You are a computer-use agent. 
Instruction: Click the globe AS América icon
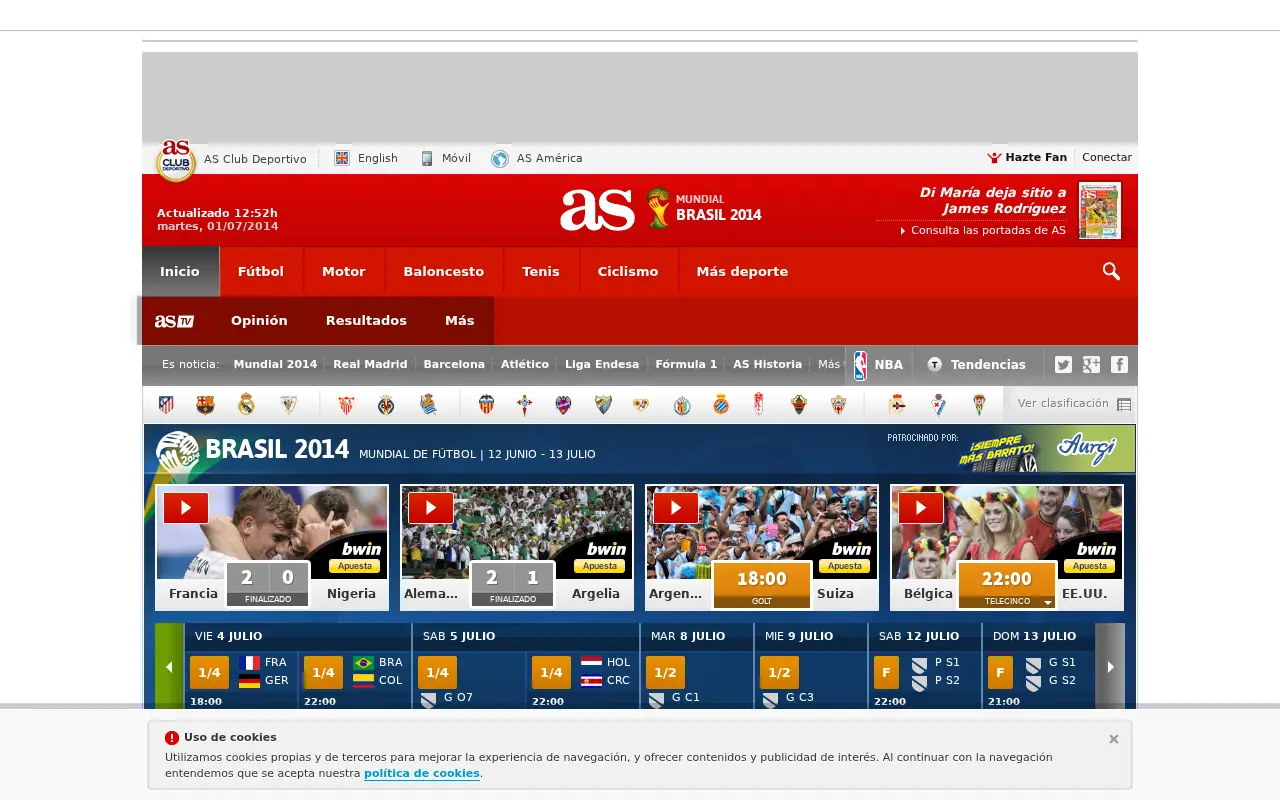point(500,158)
